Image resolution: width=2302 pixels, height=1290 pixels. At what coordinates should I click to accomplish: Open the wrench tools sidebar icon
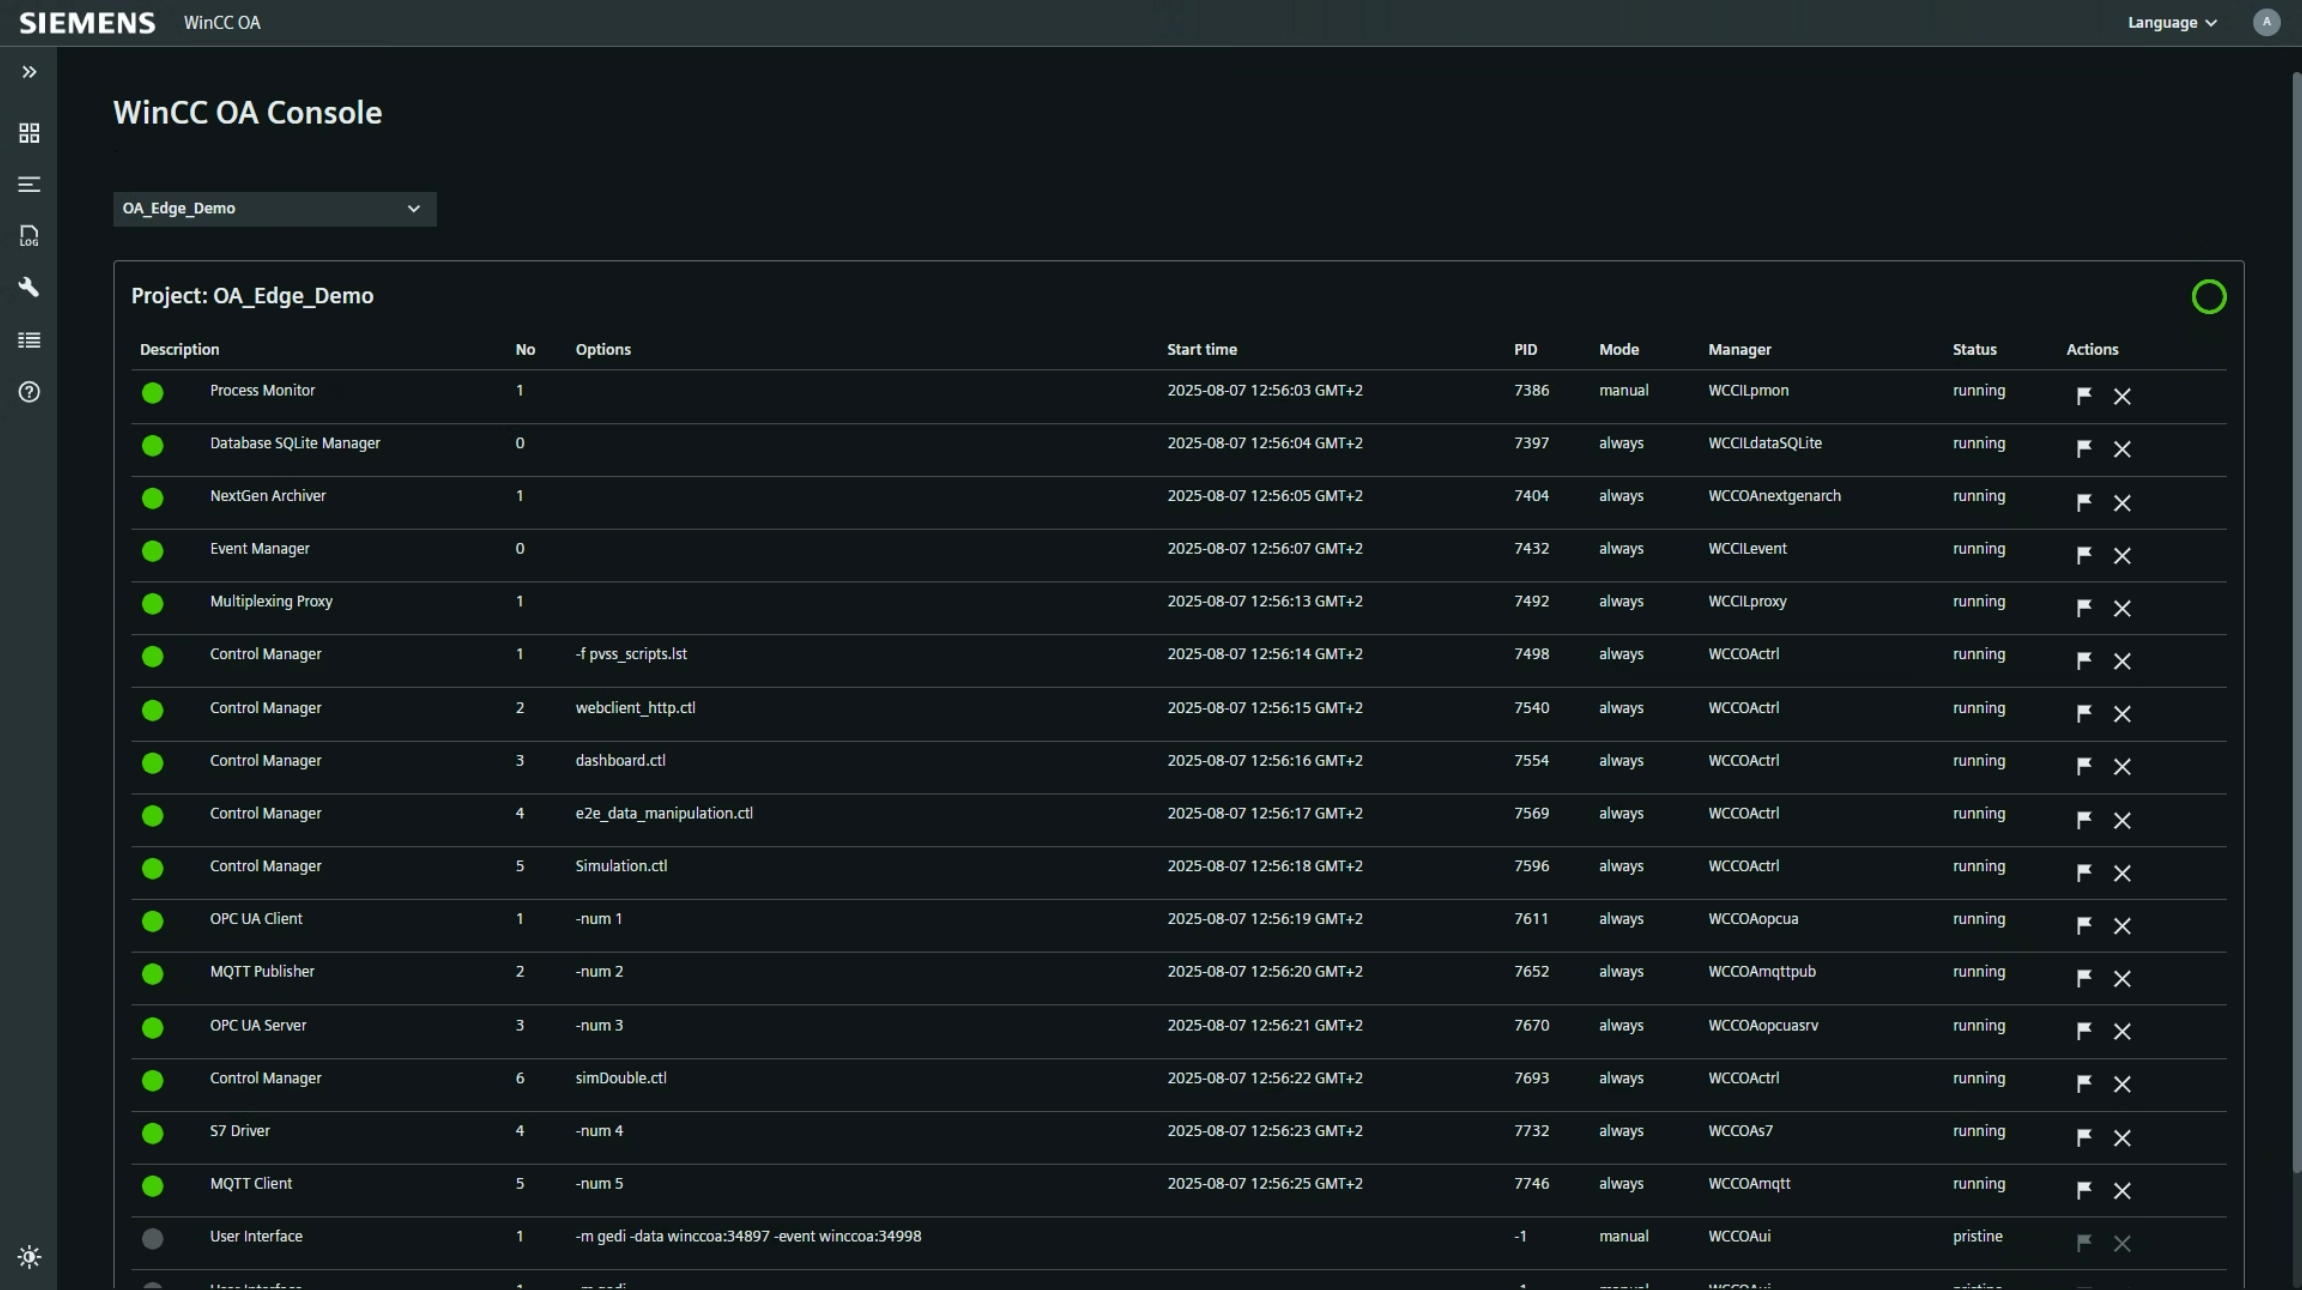pyautogui.click(x=29, y=288)
